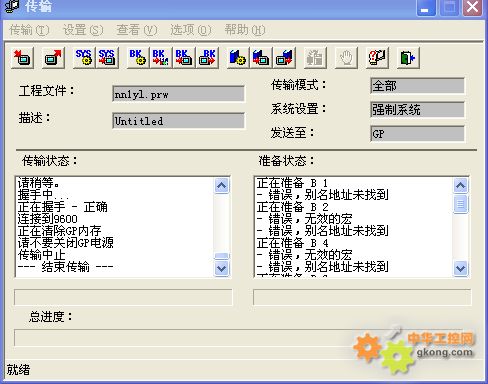Click the BK receive-from-screen icon
Screen dimensions: 488x384
coord(207,58)
